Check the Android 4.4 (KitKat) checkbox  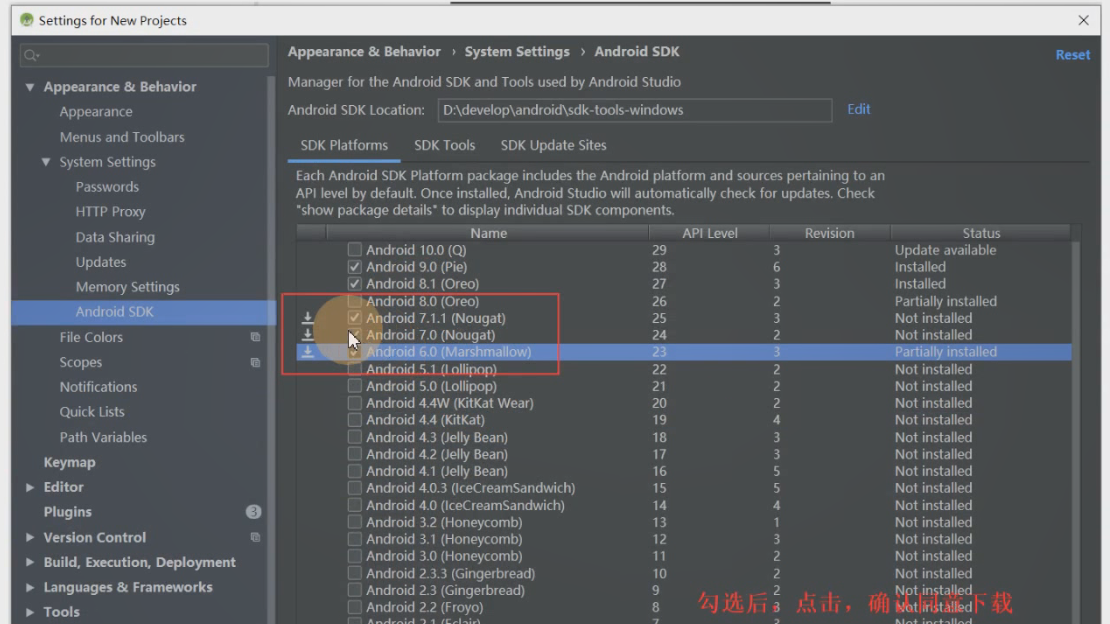click(x=355, y=420)
